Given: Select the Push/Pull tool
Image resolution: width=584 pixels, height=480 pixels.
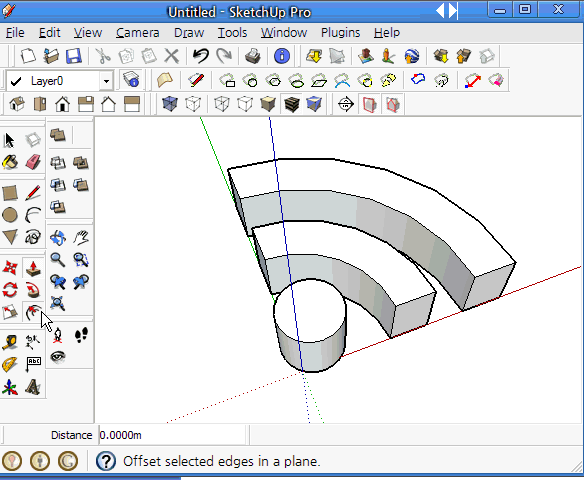Looking at the screenshot, I should (33, 268).
